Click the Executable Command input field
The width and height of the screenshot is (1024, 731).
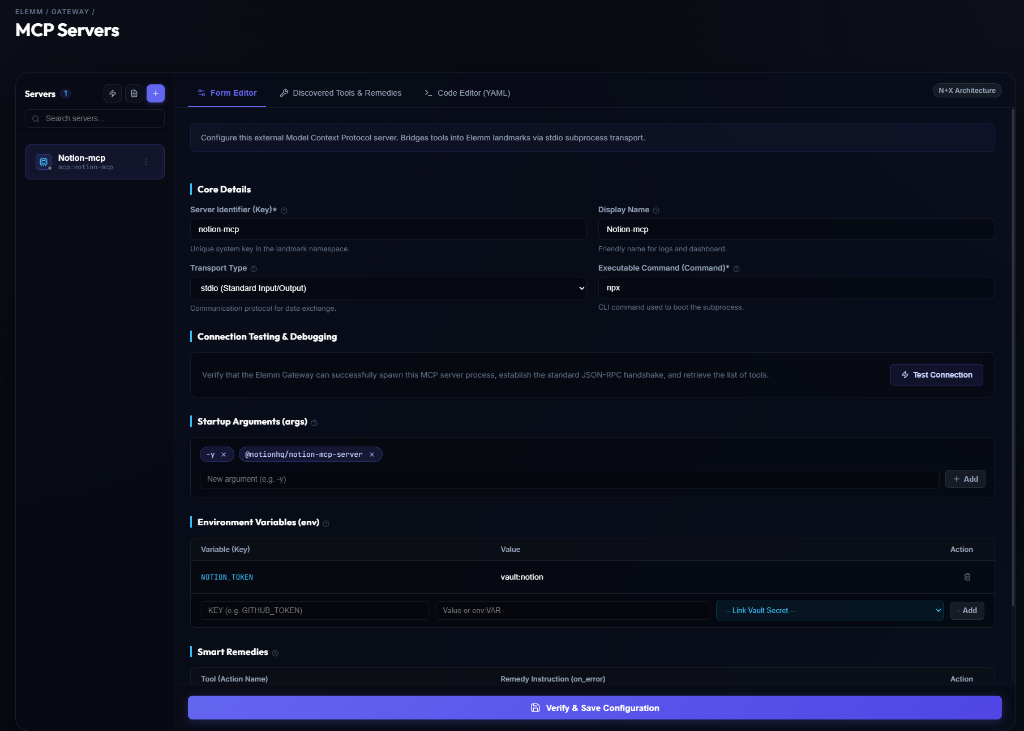796,288
